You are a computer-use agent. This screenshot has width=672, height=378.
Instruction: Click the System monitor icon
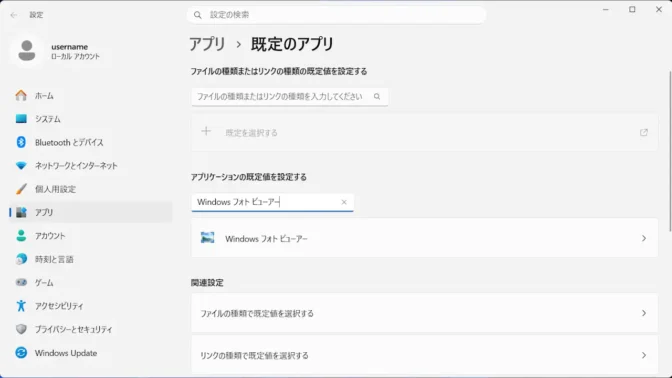coord(21,119)
